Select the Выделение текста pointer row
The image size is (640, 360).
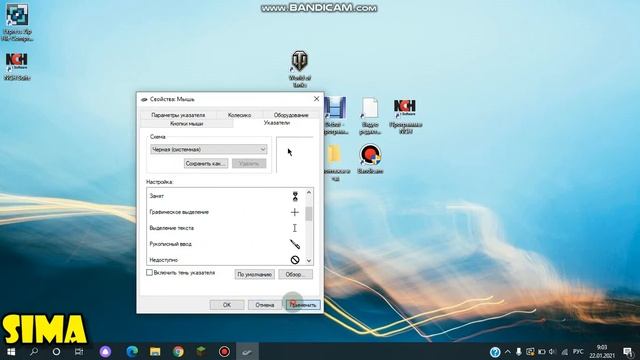tap(225, 228)
